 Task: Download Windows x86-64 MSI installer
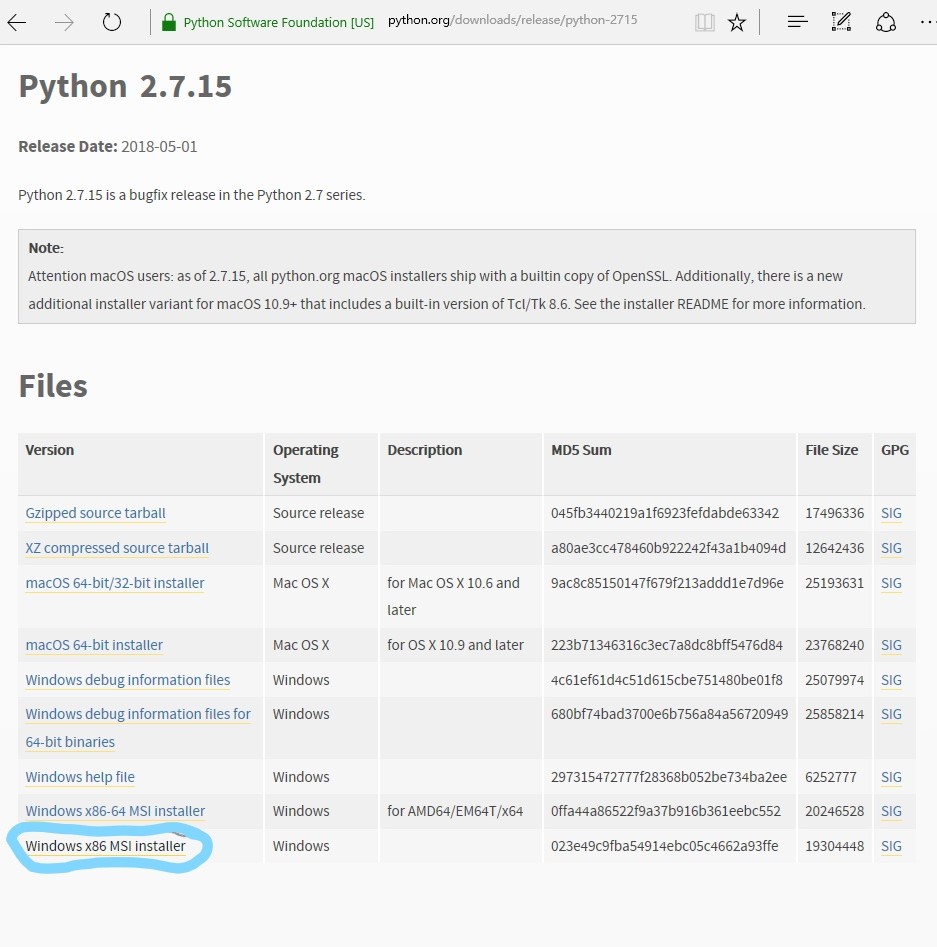tap(115, 811)
